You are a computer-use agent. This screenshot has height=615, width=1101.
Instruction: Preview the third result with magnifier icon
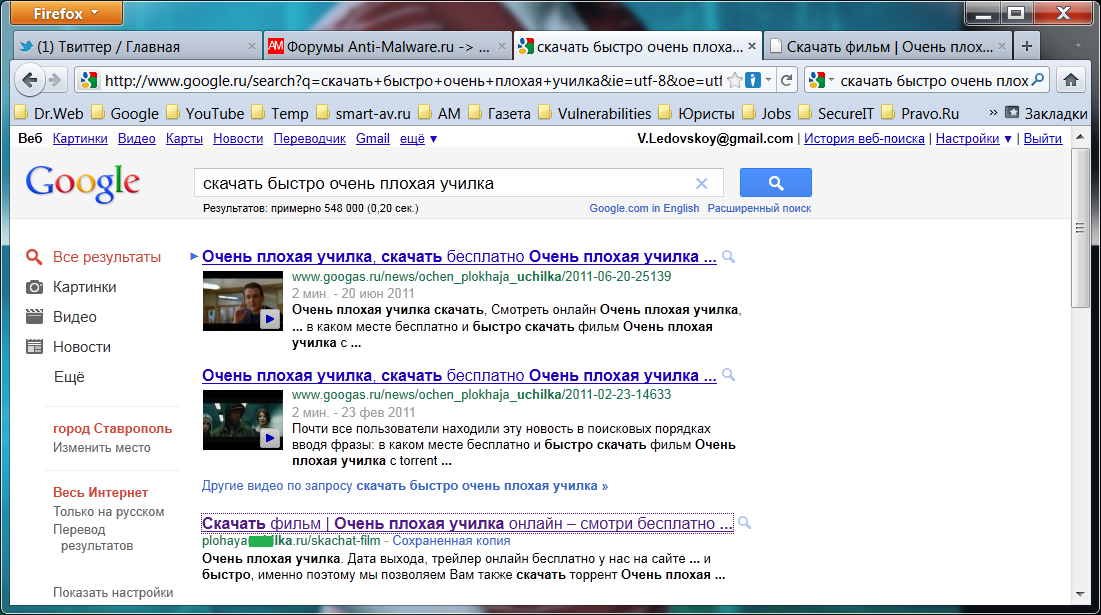click(x=744, y=523)
